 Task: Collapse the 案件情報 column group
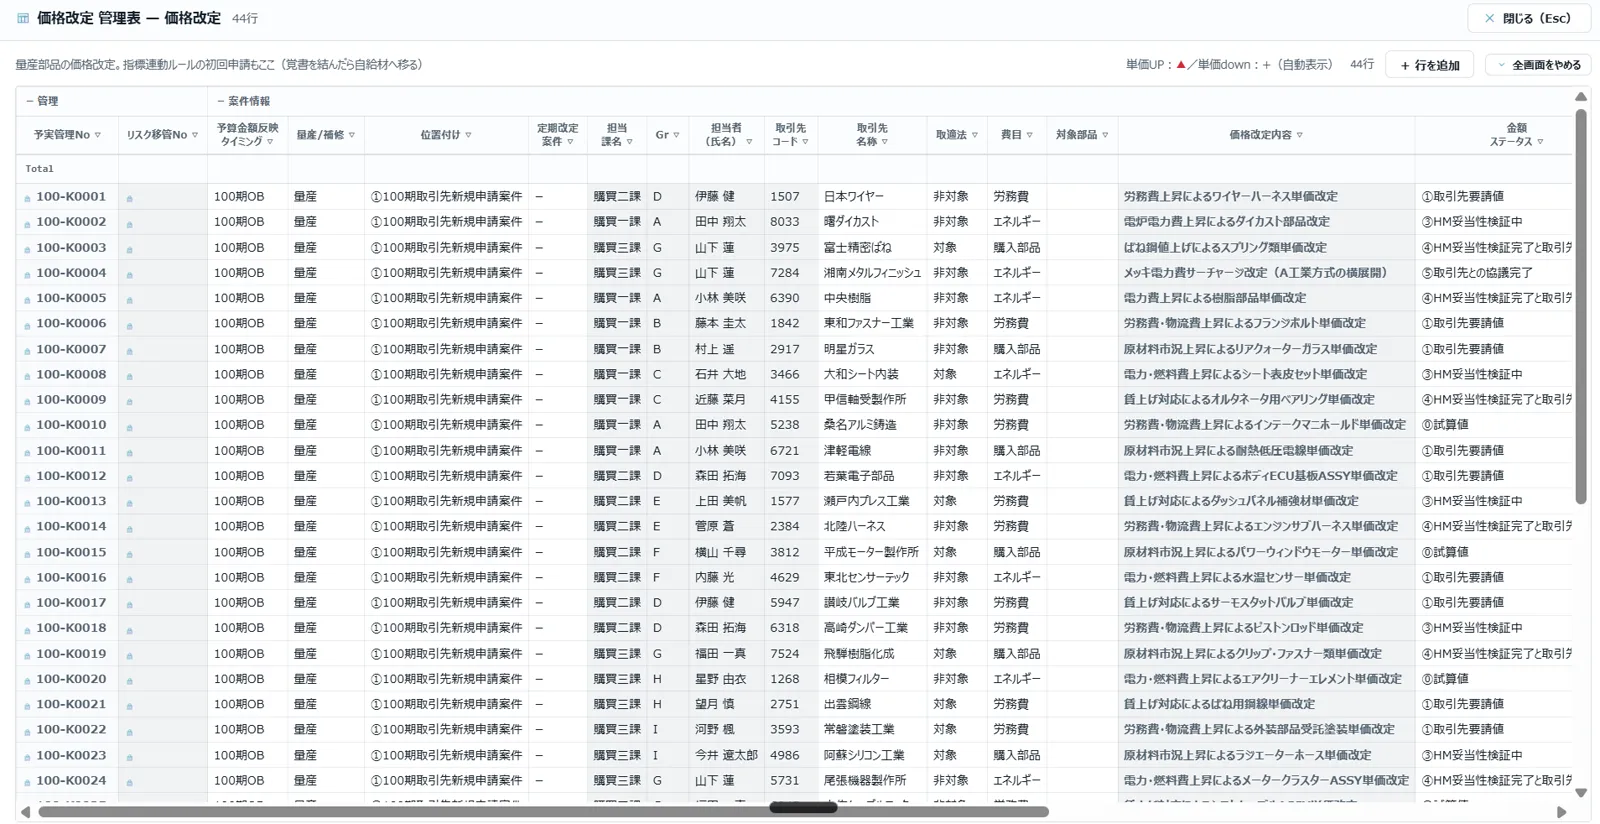point(220,101)
